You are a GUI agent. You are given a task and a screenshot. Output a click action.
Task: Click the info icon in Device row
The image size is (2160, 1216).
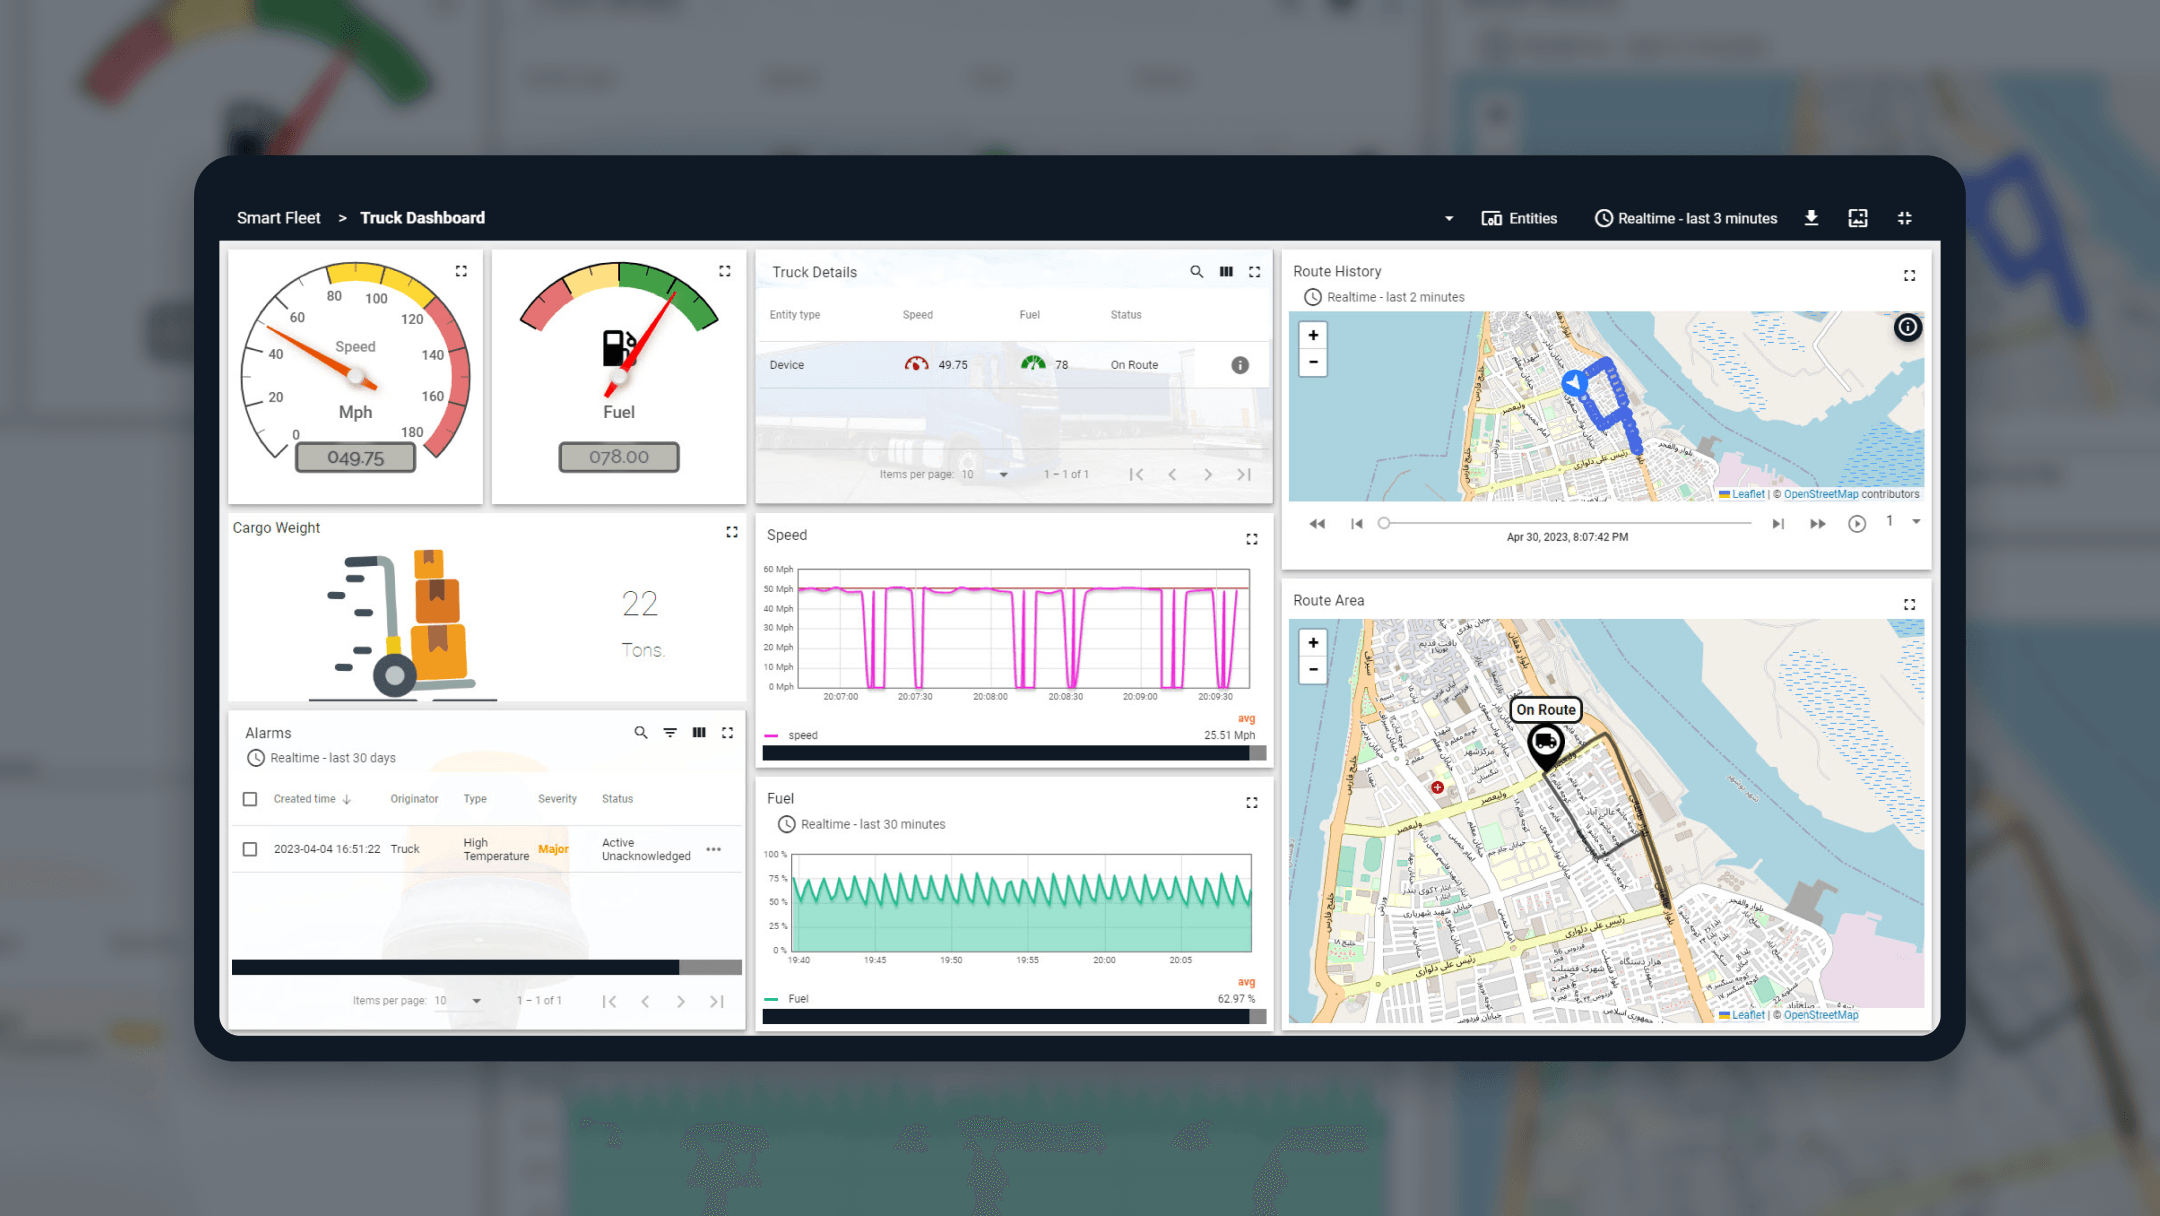[x=1240, y=365]
